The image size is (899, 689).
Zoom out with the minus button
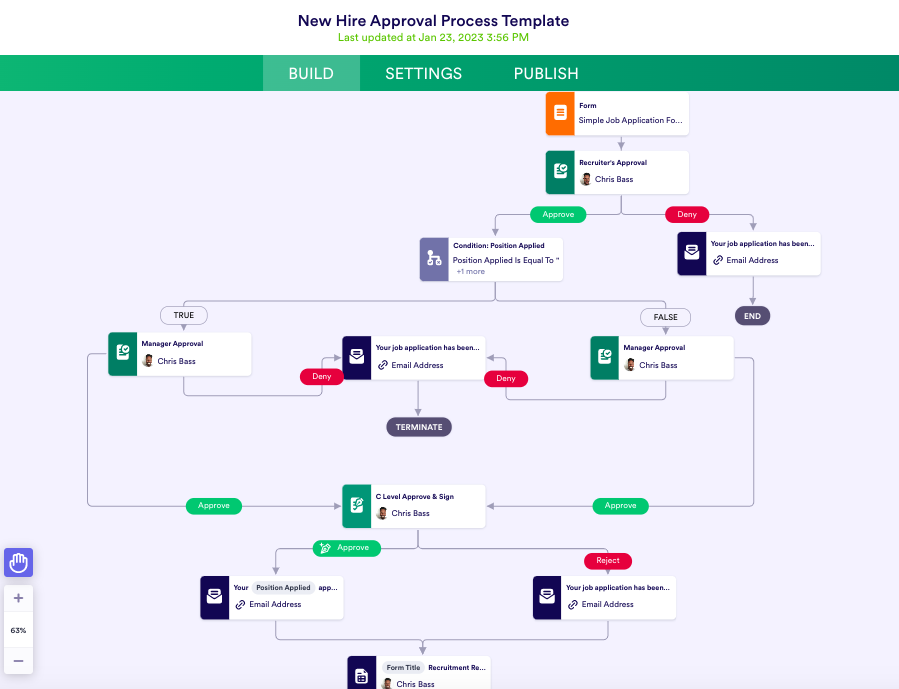tap(18, 660)
